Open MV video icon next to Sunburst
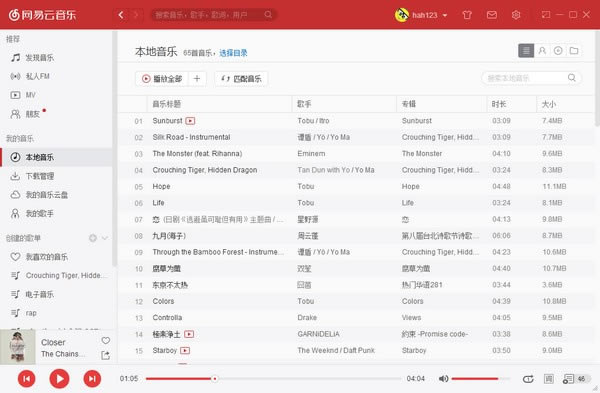The width and height of the screenshot is (600, 393). (x=190, y=121)
